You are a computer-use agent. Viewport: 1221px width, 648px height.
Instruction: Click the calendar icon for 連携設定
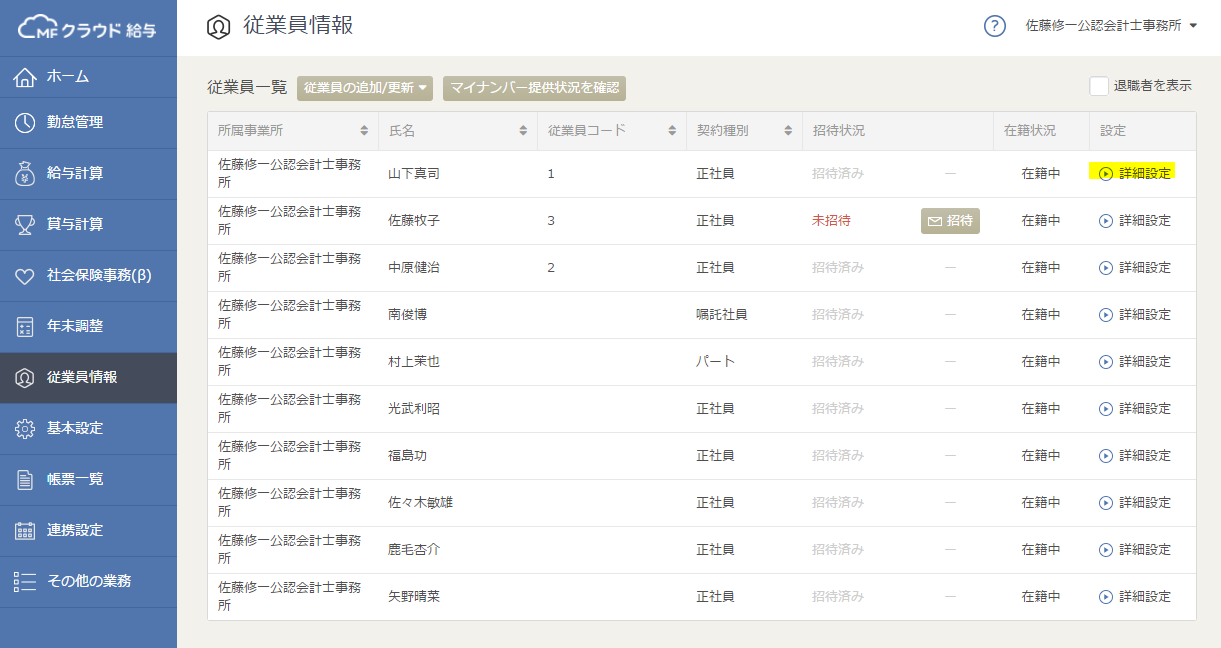(x=26, y=531)
